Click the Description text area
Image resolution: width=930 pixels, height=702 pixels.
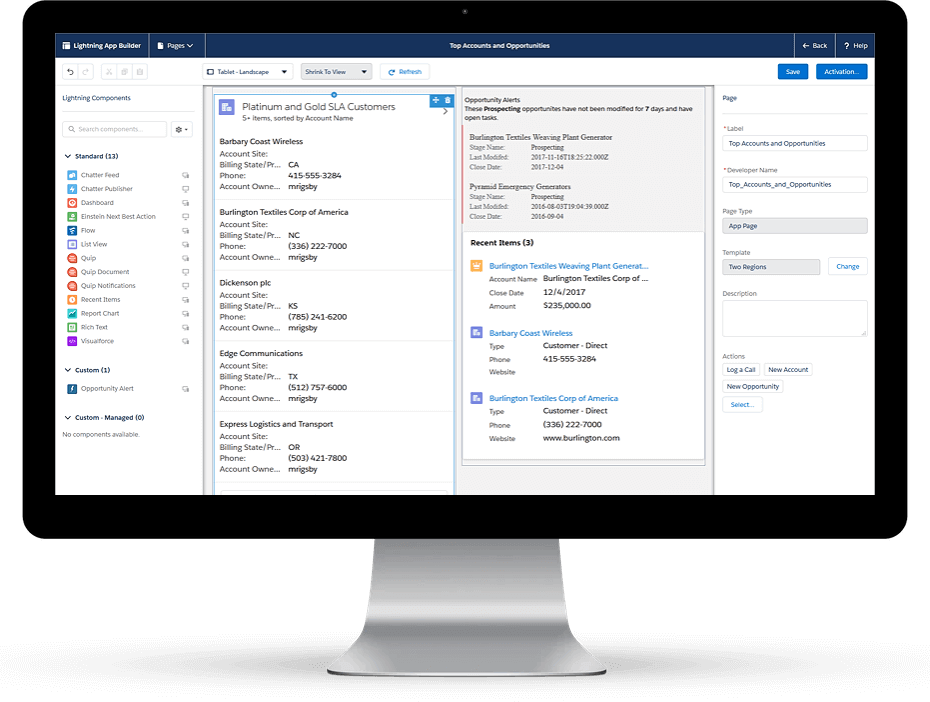click(795, 318)
